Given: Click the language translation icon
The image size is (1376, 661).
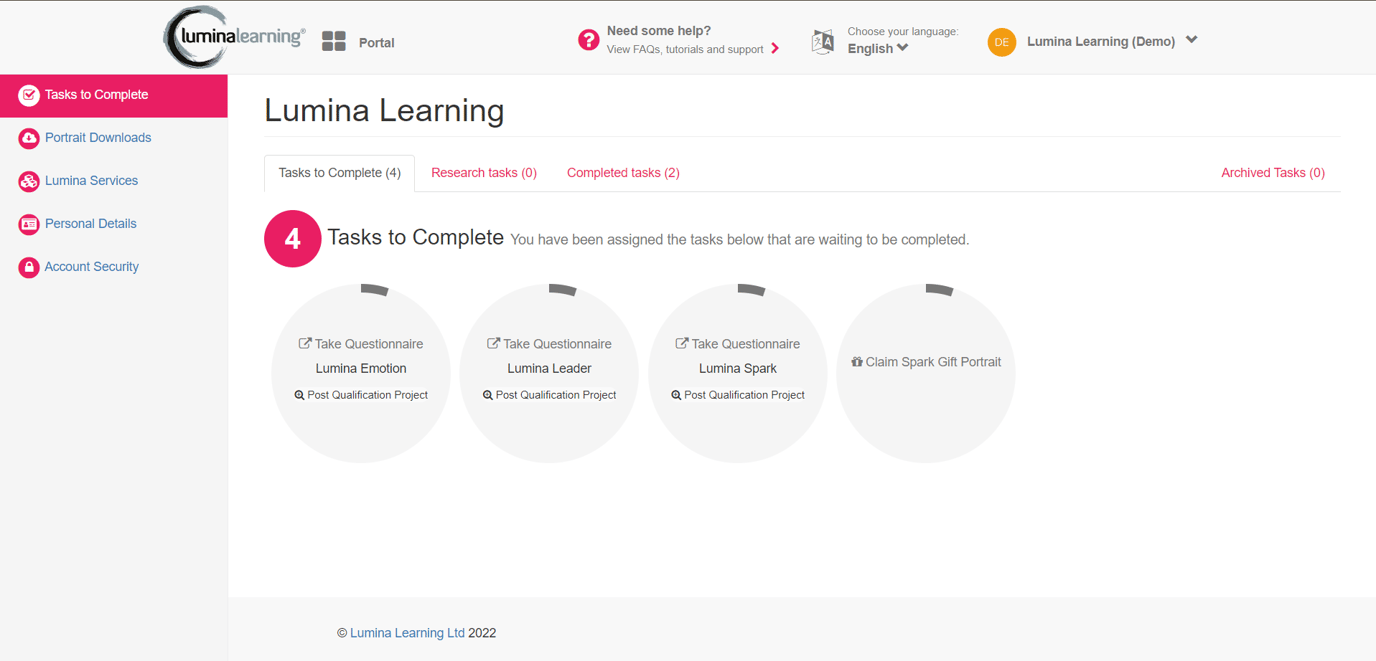Looking at the screenshot, I should coord(822,41).
